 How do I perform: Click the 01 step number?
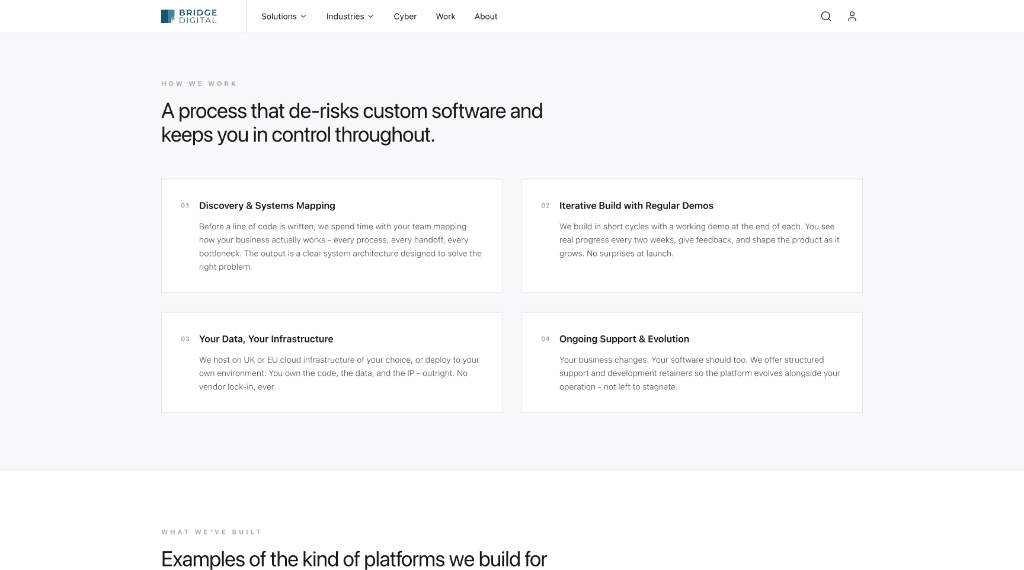185,206
